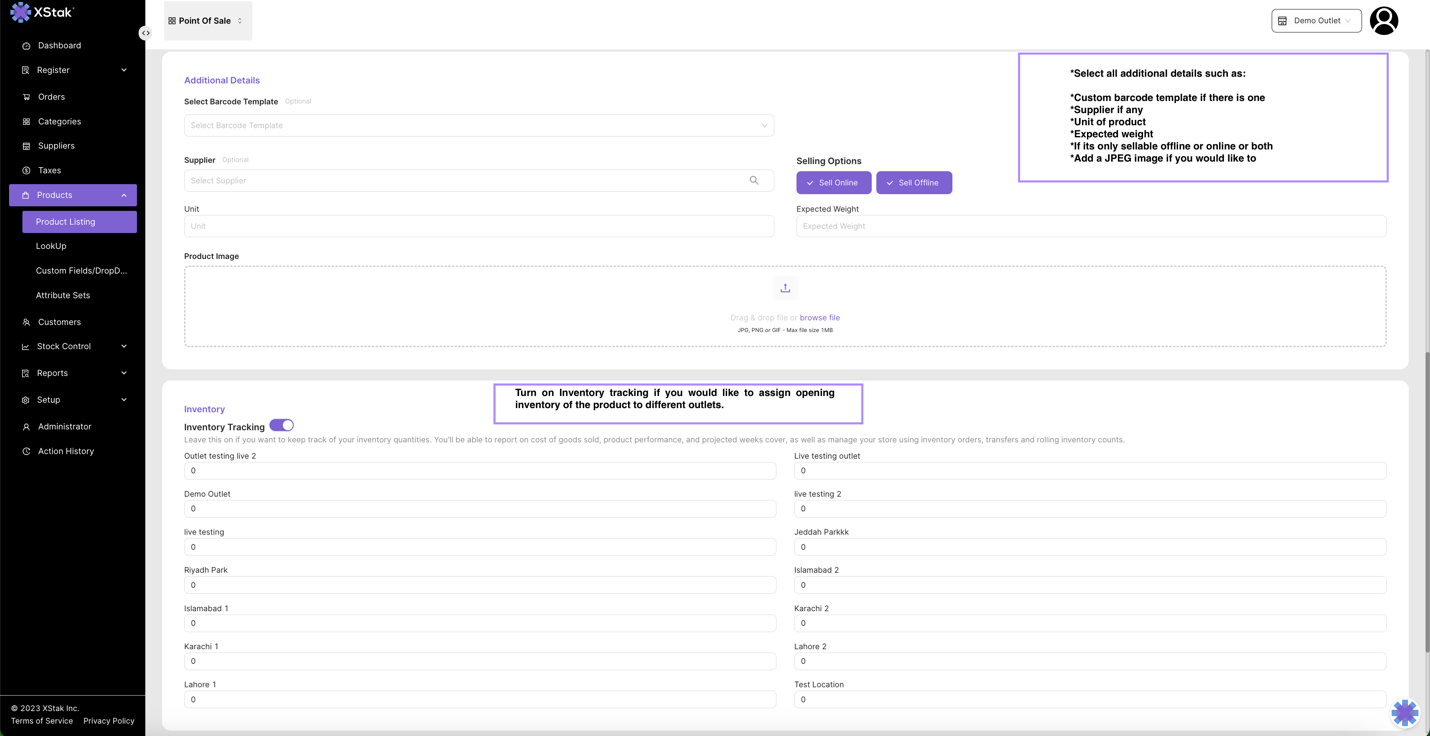Click the supplier search magnifier icon
Screen dimensions: 1430x736
(x=754, y=181)
